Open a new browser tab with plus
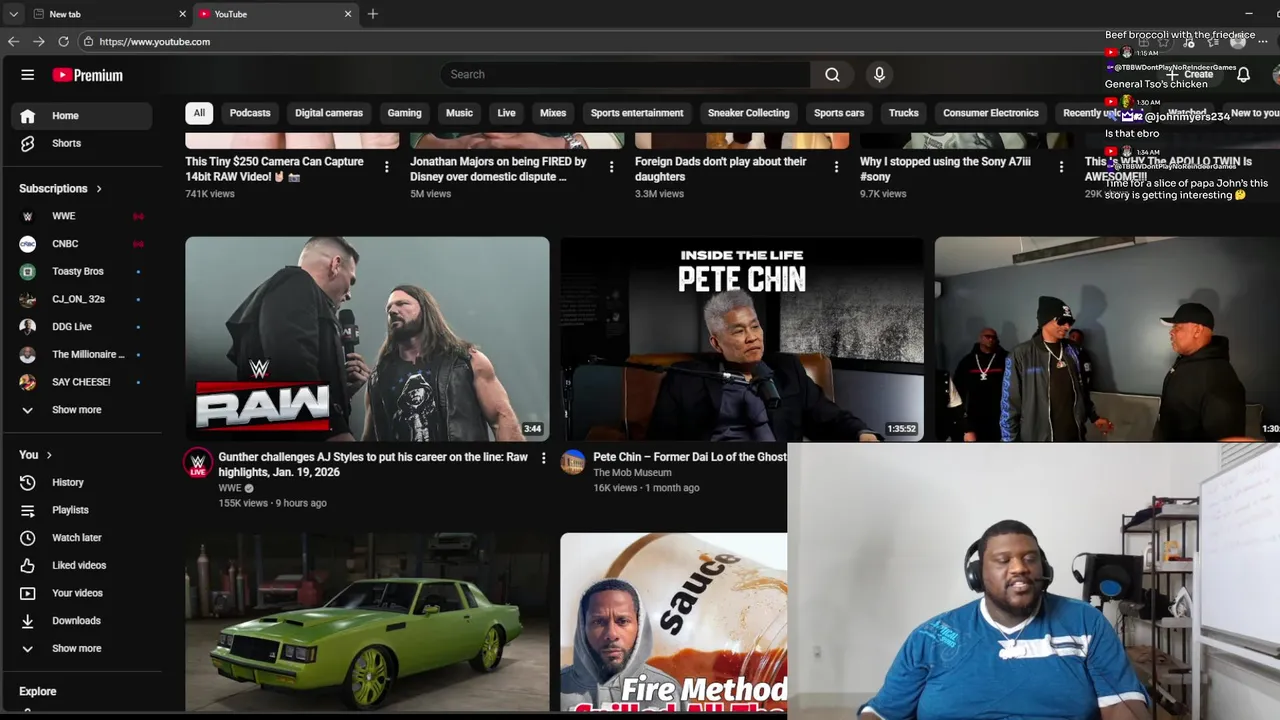Viewport: 1280px width, 720px height. click(373, 14)
